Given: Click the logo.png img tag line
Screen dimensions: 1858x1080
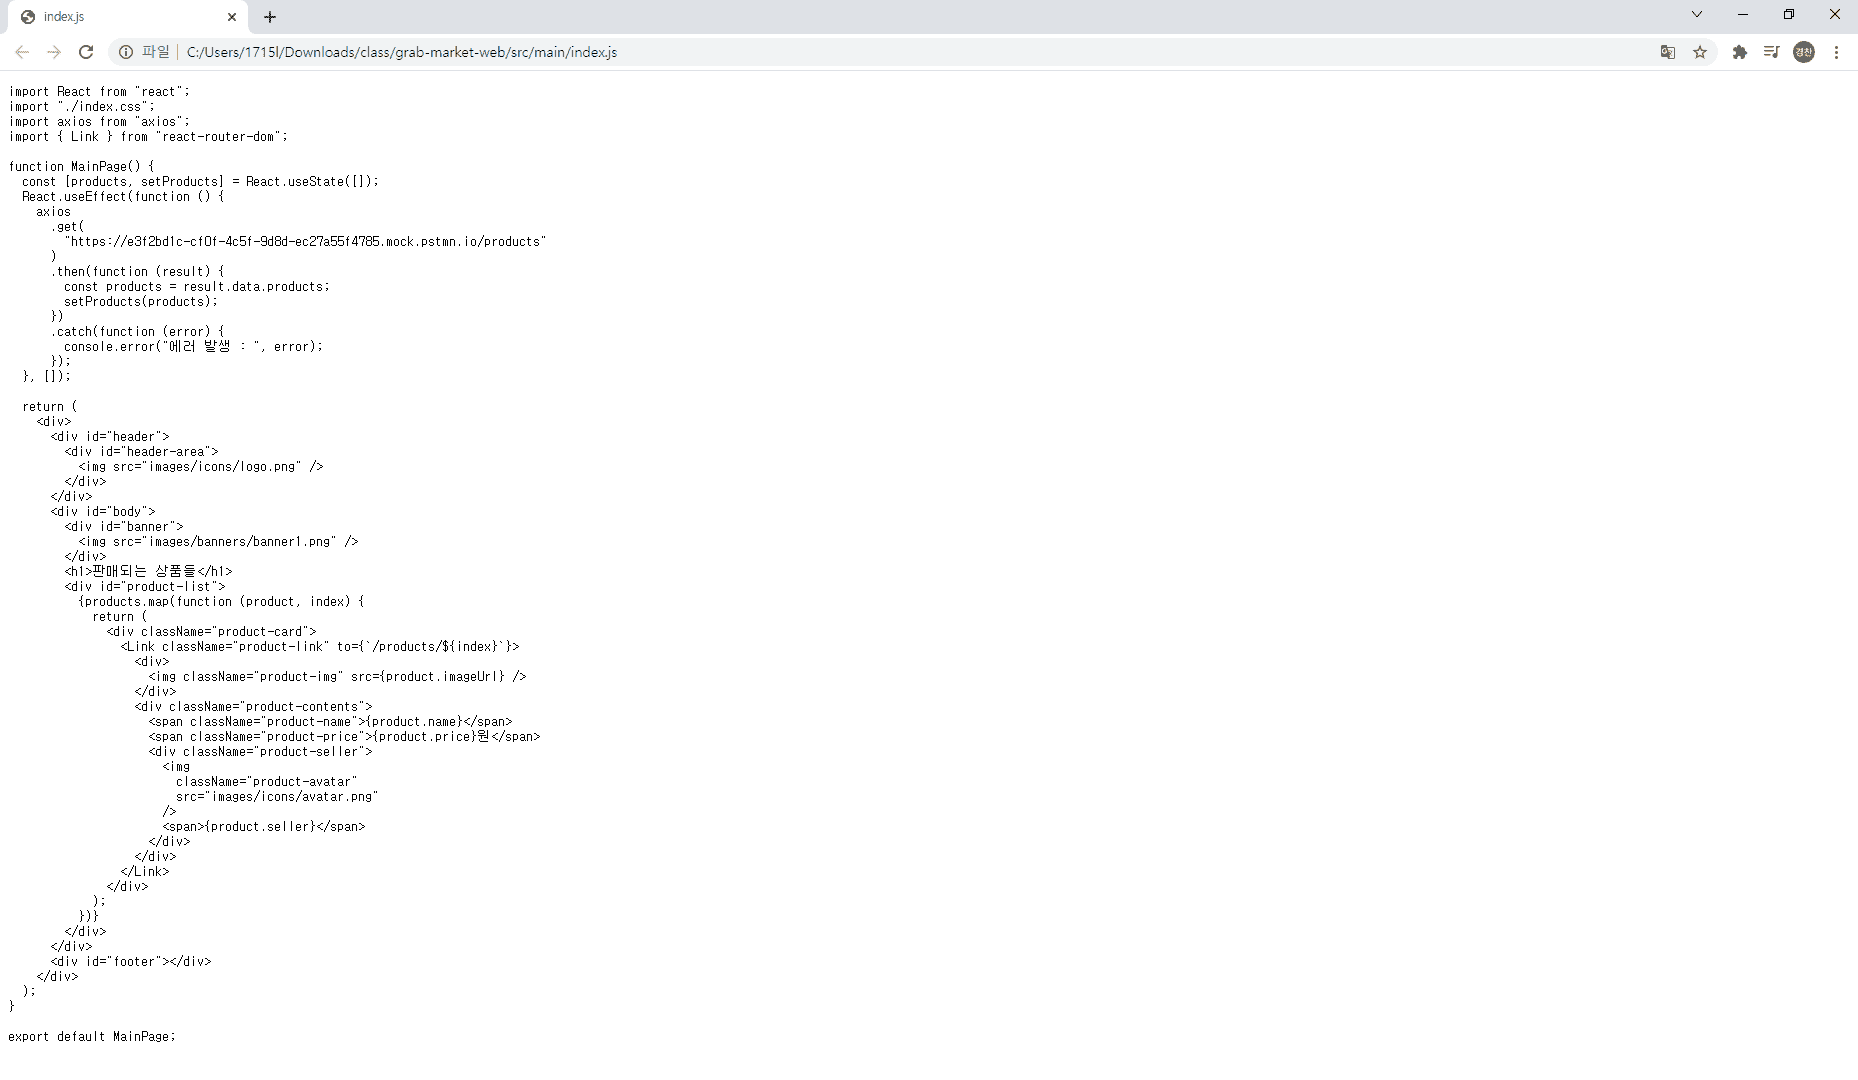Looking at the screenshot, I should [x=201, y=466].
